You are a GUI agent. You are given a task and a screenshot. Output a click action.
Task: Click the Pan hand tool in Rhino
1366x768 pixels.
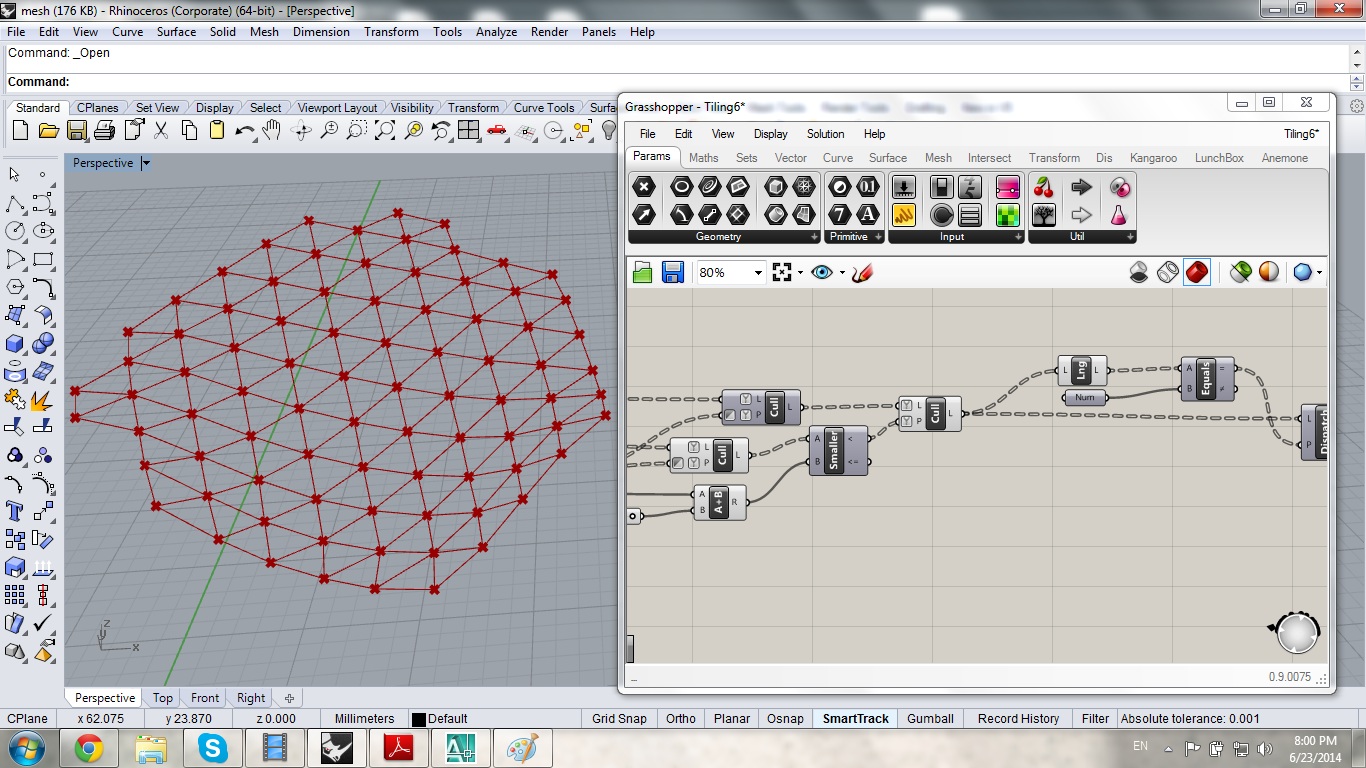pyautogui.click(x=272, y=131)
